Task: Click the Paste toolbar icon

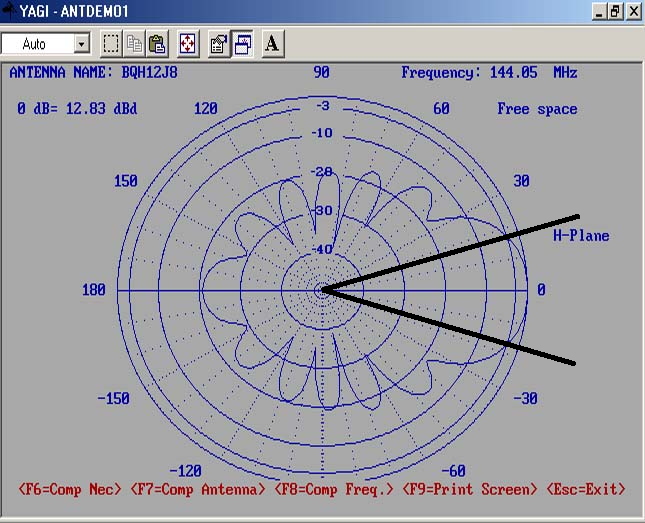Action: 157,44
